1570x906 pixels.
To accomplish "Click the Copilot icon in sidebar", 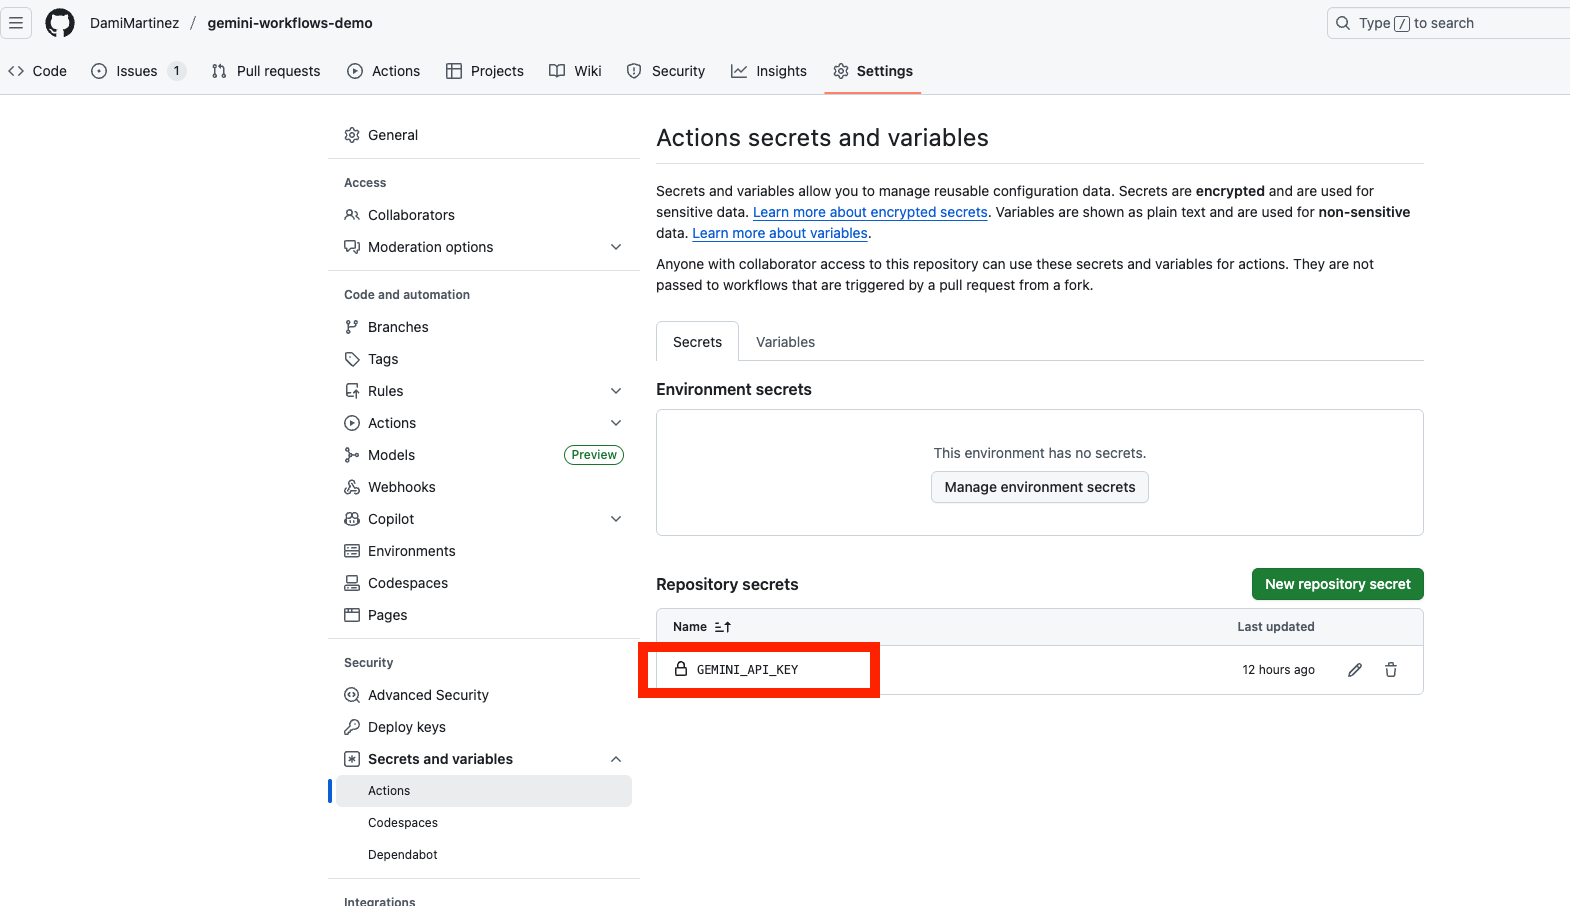I will click(x=352, y=519).
